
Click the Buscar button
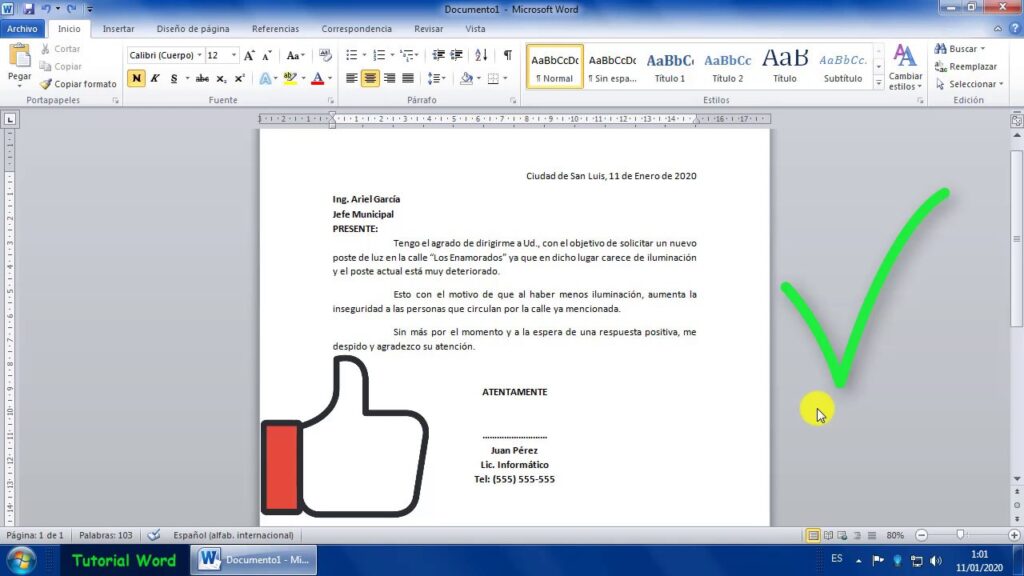pyautogui.click(x=959, y=49)
